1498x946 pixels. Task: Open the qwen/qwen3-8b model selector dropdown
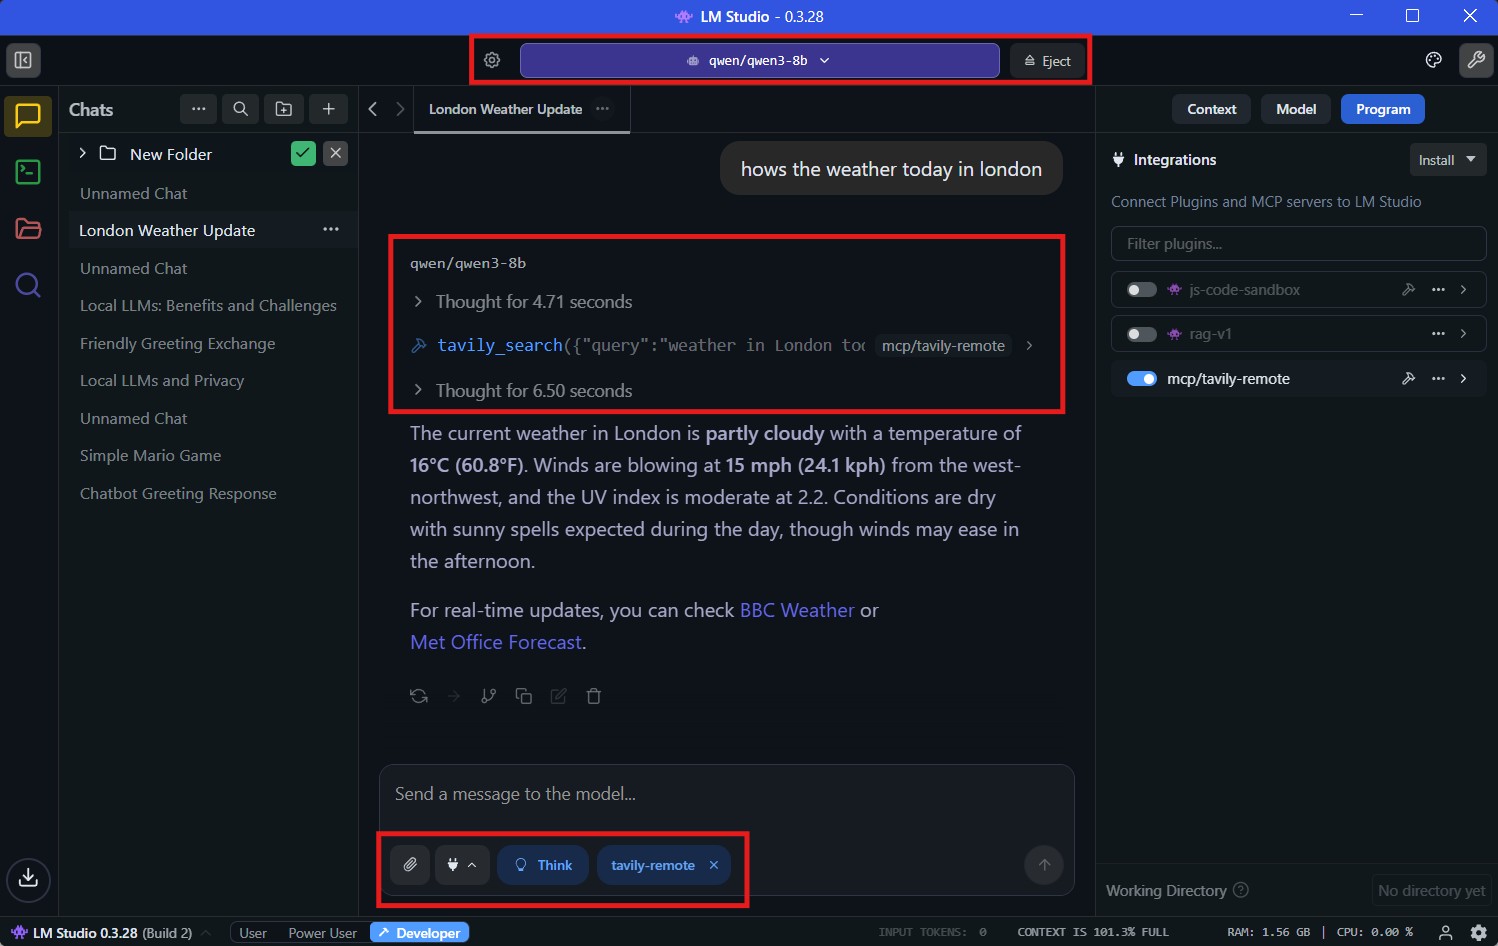point(759,60)
